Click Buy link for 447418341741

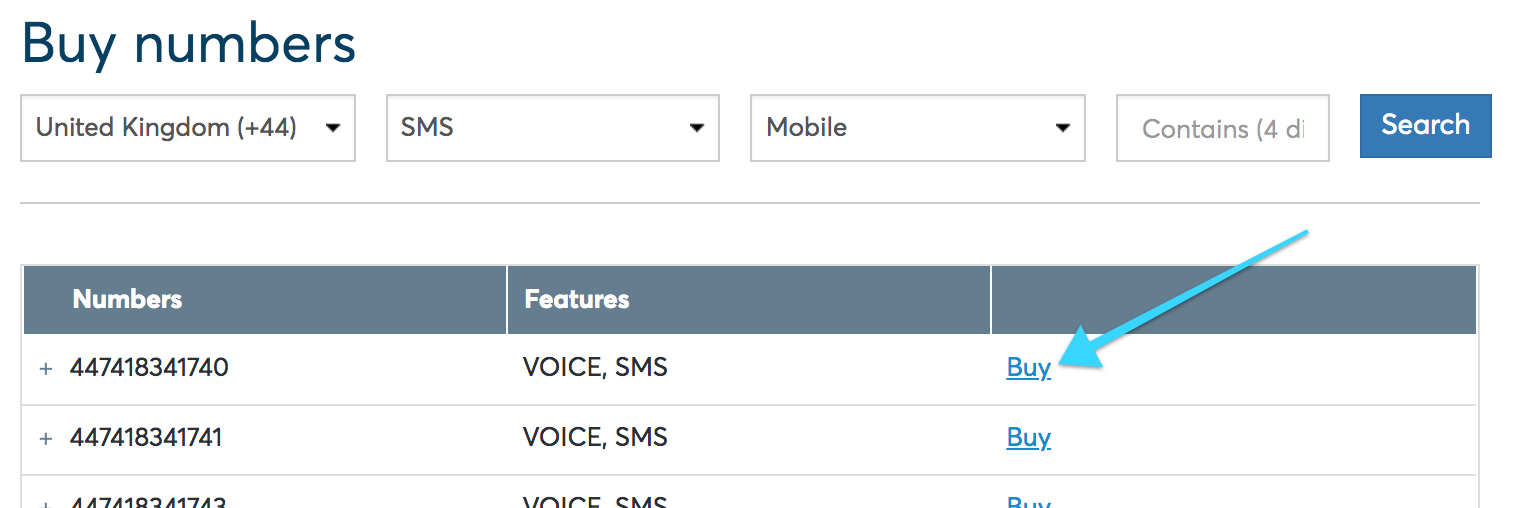tap(1028, 438)
